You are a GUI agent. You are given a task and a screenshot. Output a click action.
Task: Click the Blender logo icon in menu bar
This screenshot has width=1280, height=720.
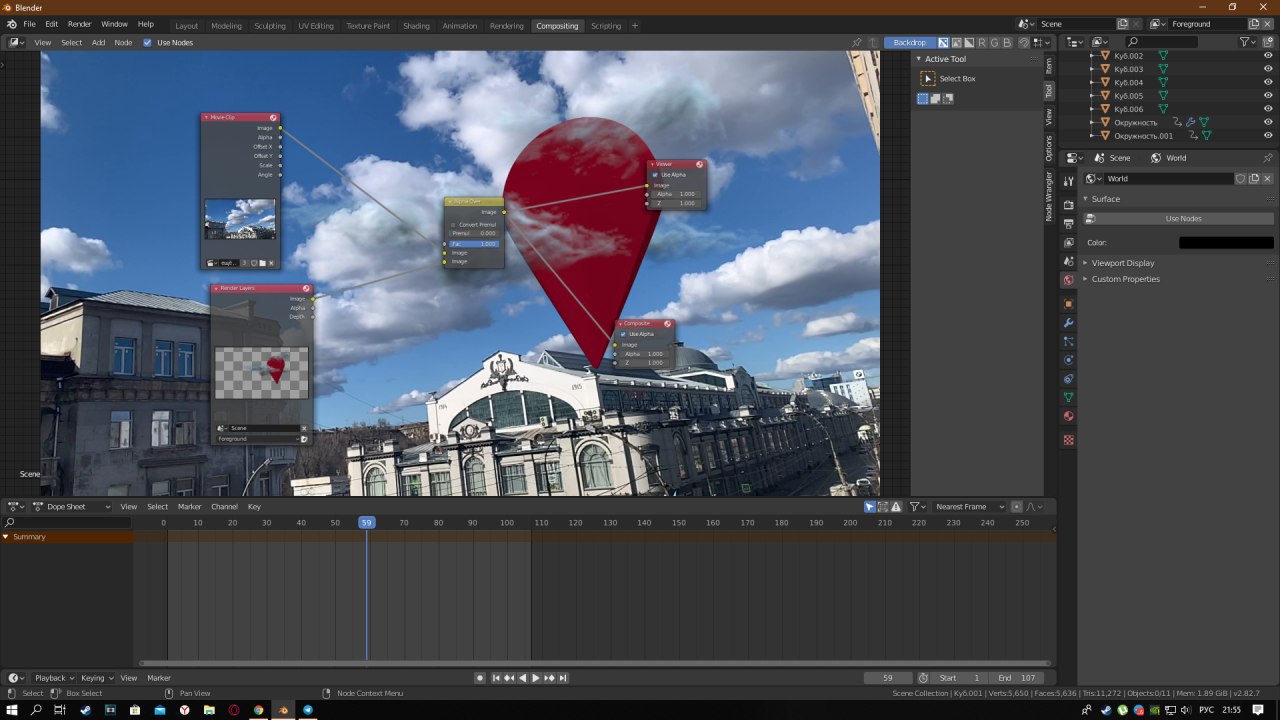tap(11, 24)
